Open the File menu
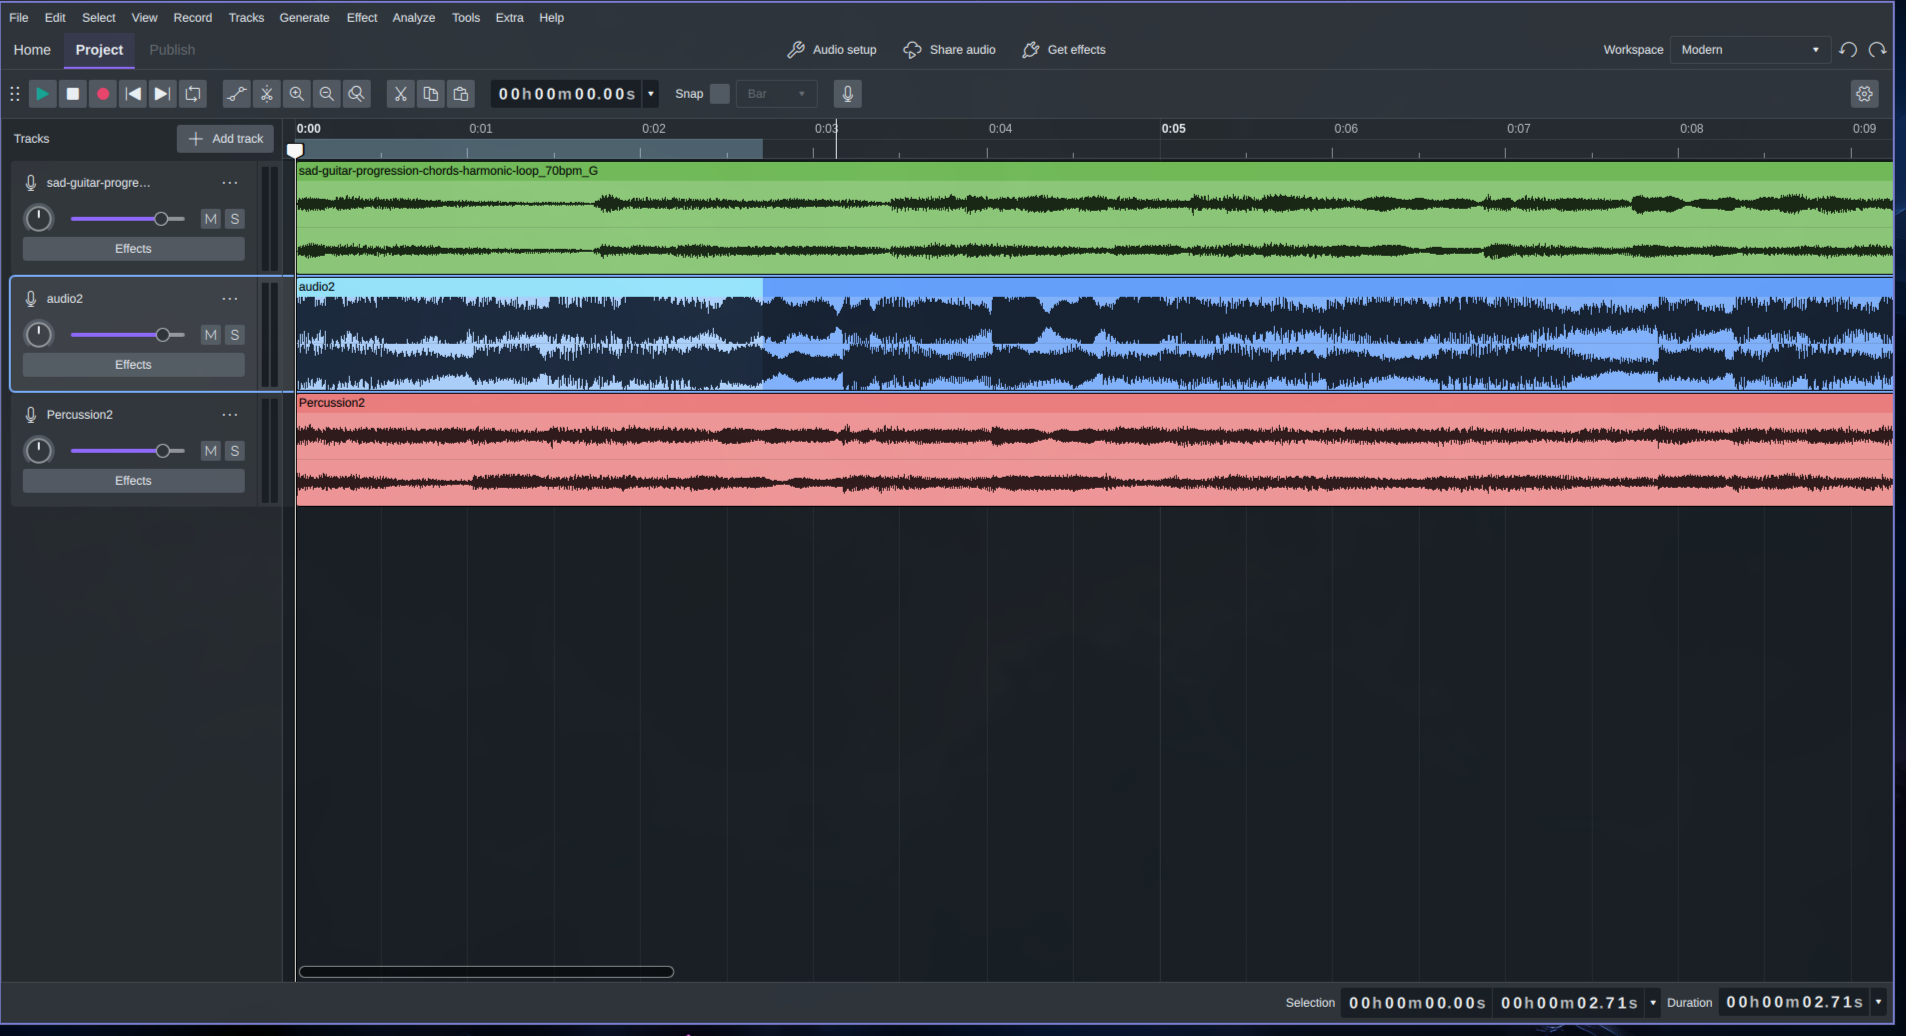 18,18
